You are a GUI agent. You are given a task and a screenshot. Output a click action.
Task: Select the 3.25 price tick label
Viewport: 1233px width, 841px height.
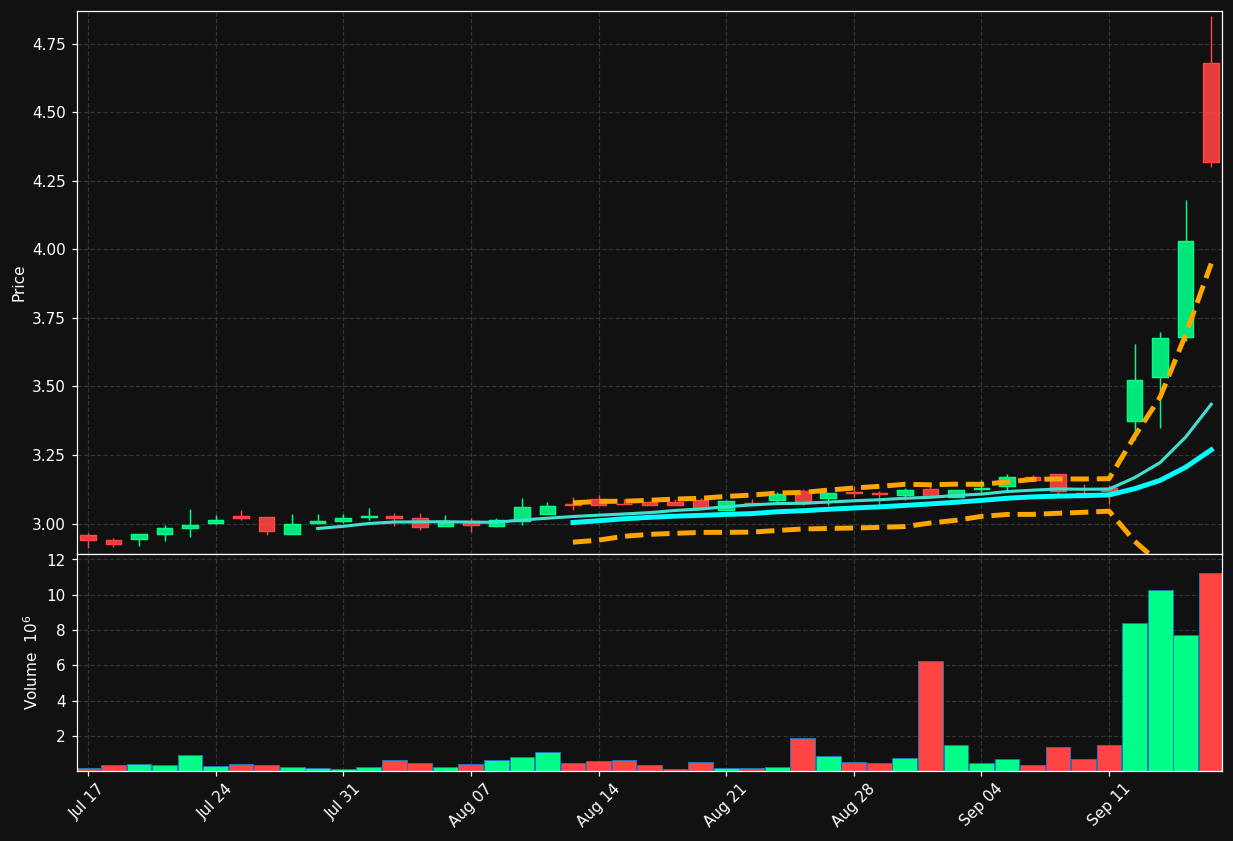(x=49, y=455)
